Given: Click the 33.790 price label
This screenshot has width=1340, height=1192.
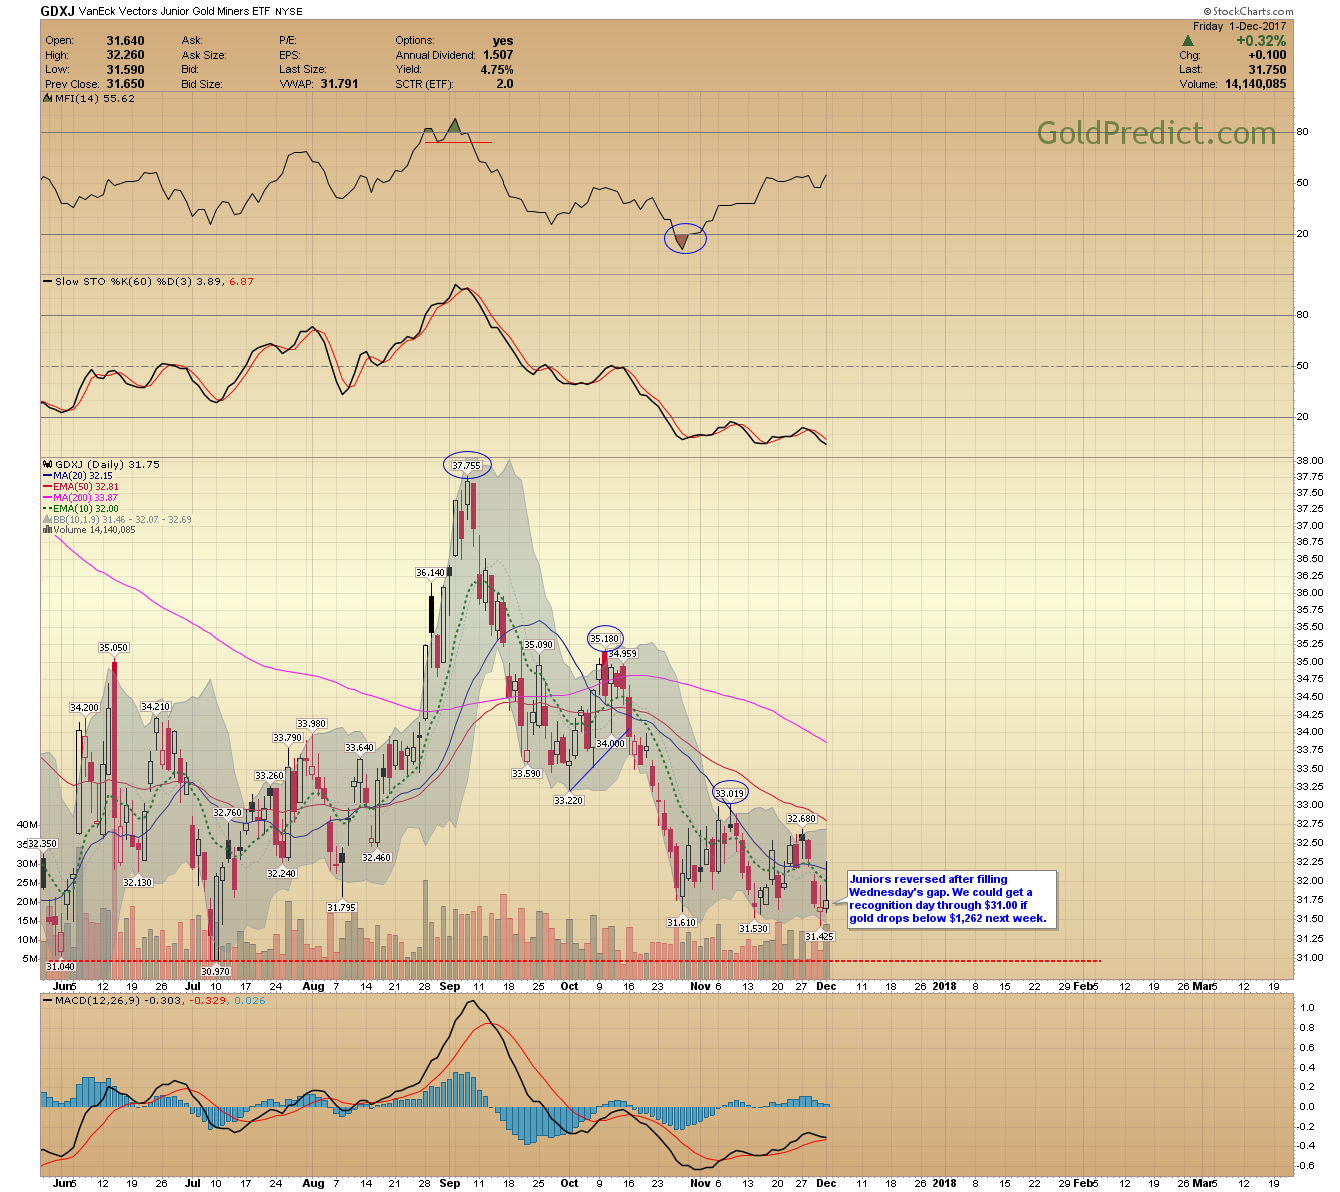Looking at the screenshot, I should [288, 738].
